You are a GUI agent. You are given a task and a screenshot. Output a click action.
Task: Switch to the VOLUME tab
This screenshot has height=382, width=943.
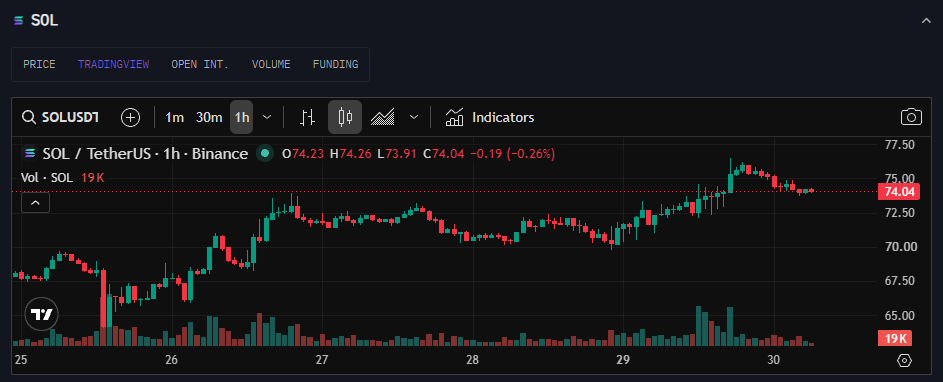(x=271, y=64)
